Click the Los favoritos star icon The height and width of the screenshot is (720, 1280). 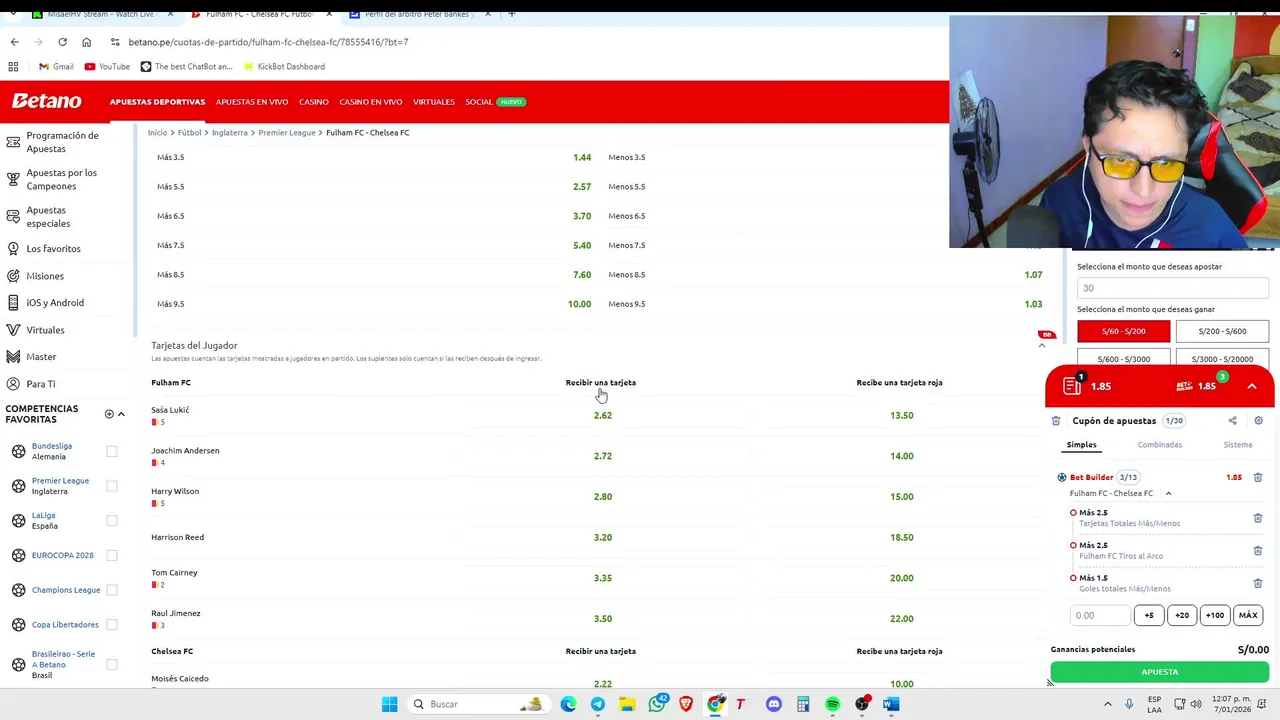[13, 248]
